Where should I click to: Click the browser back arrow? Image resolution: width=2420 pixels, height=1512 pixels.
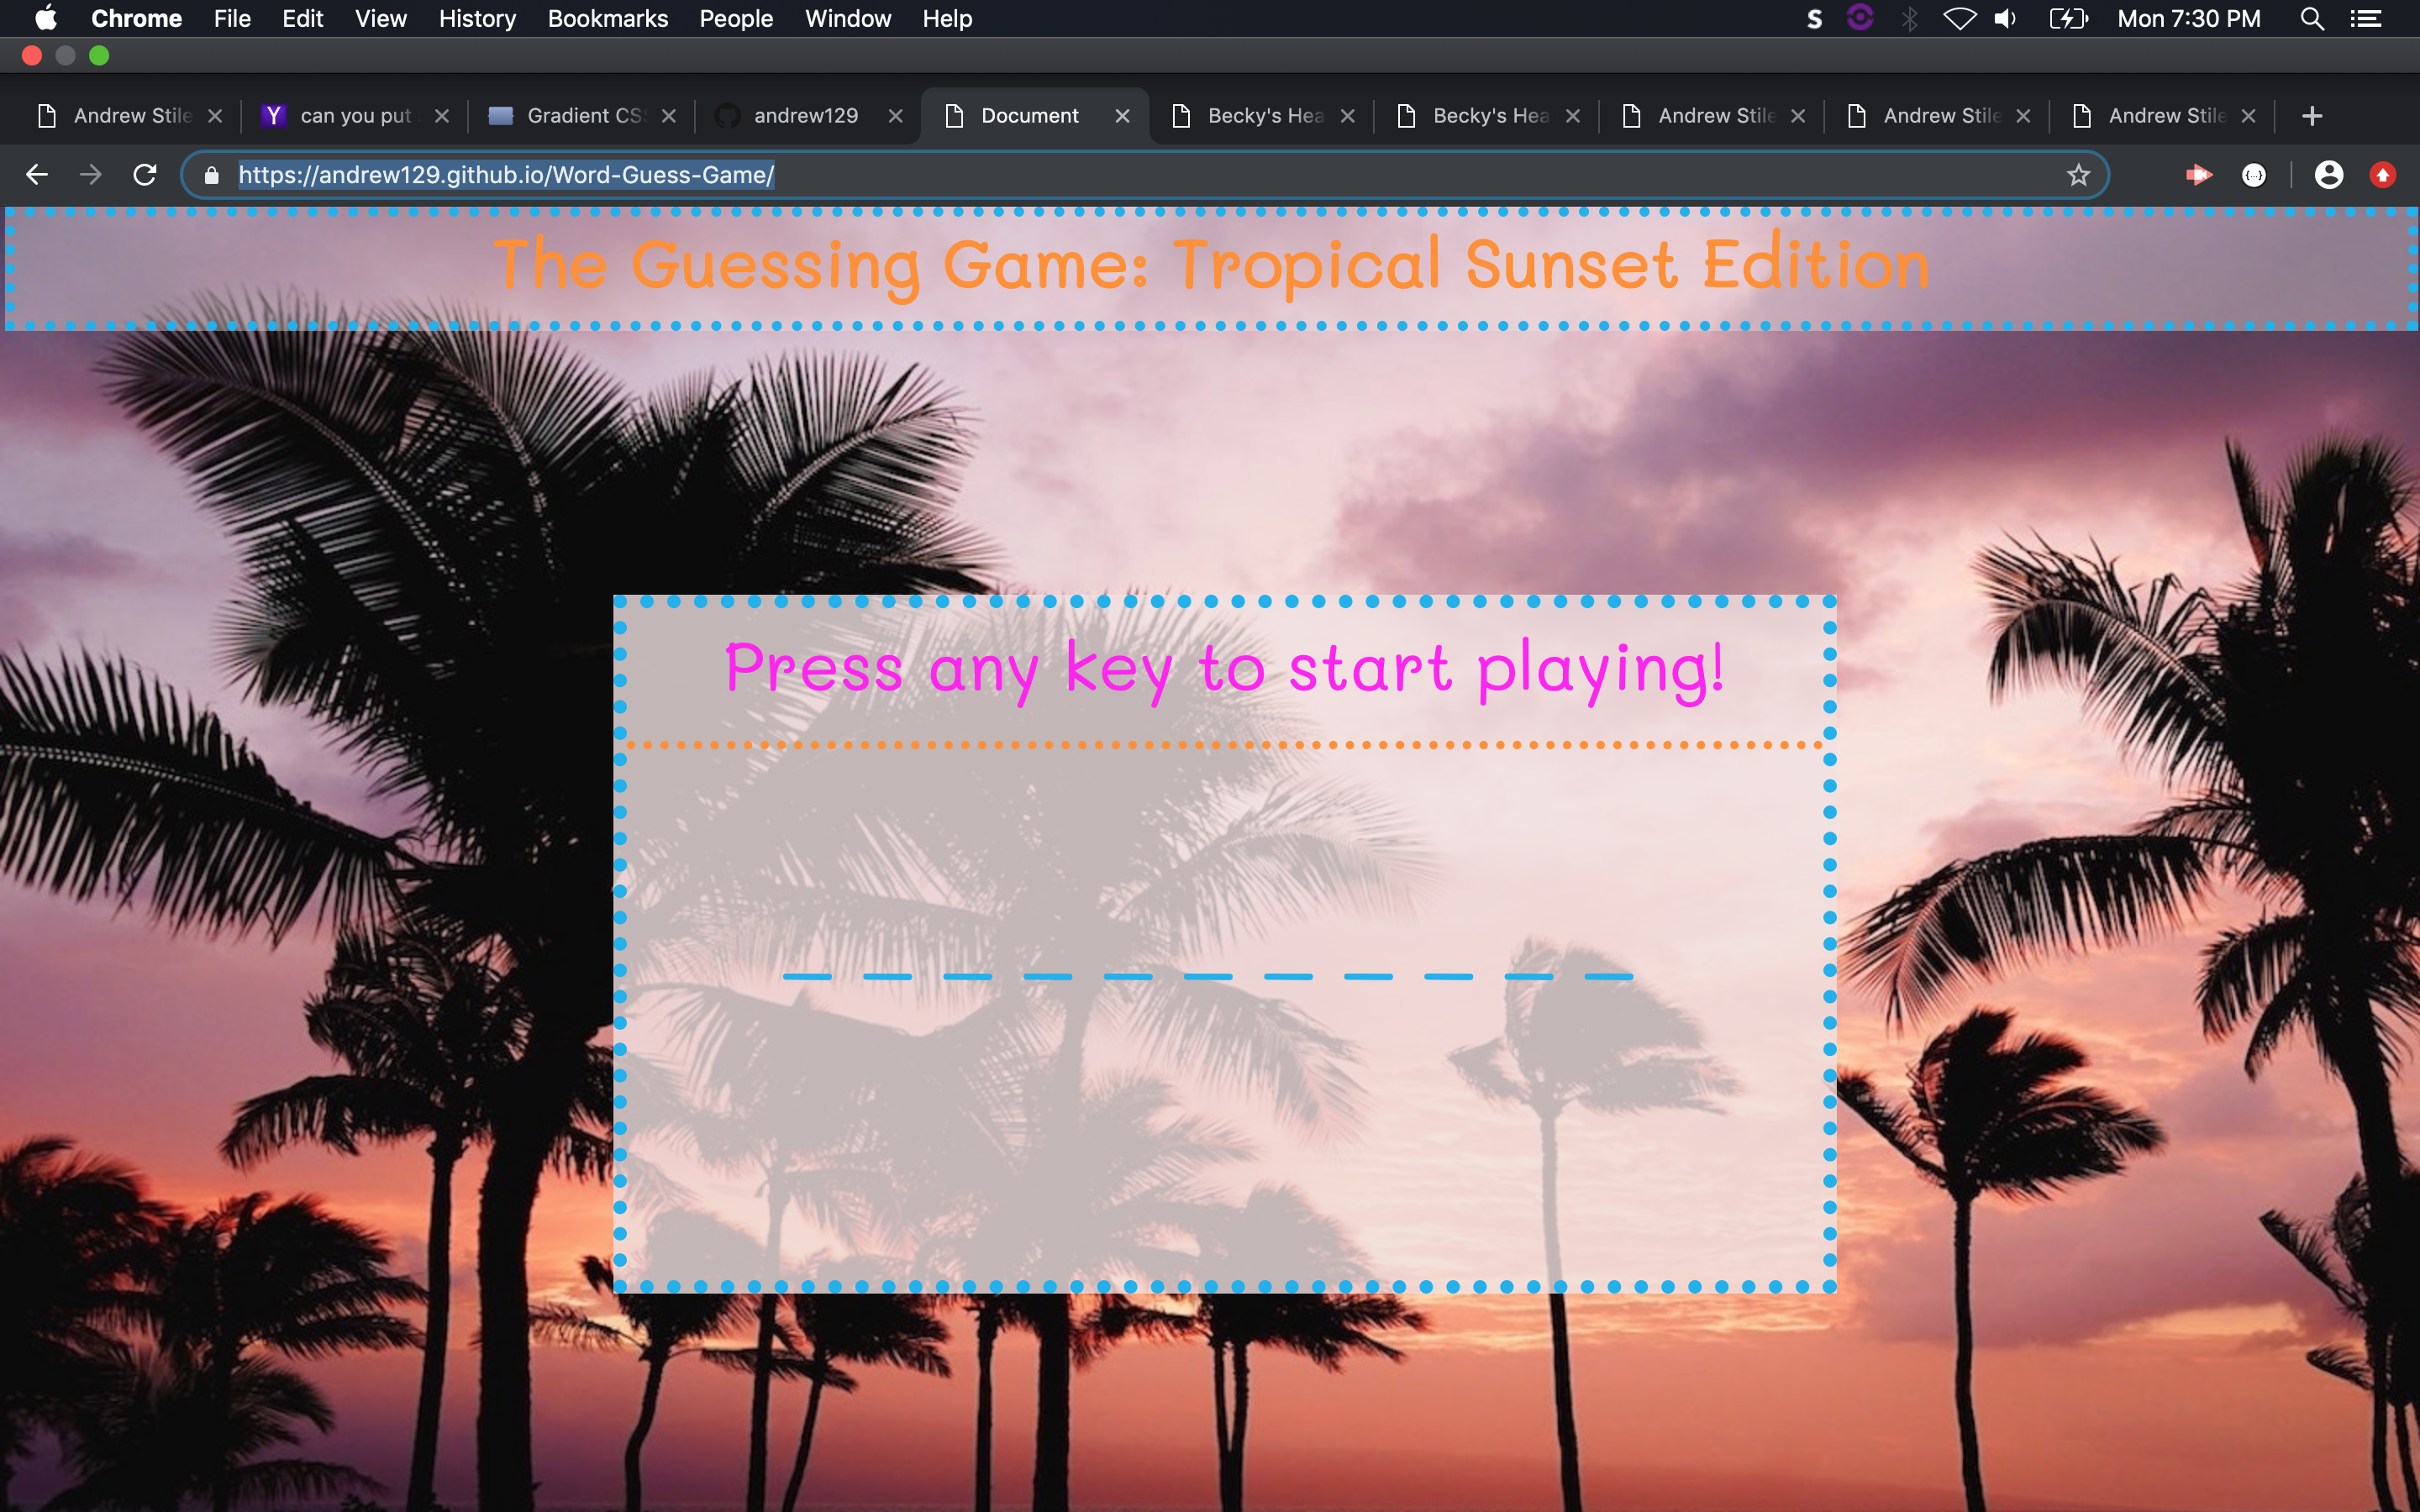click(37, 175)
